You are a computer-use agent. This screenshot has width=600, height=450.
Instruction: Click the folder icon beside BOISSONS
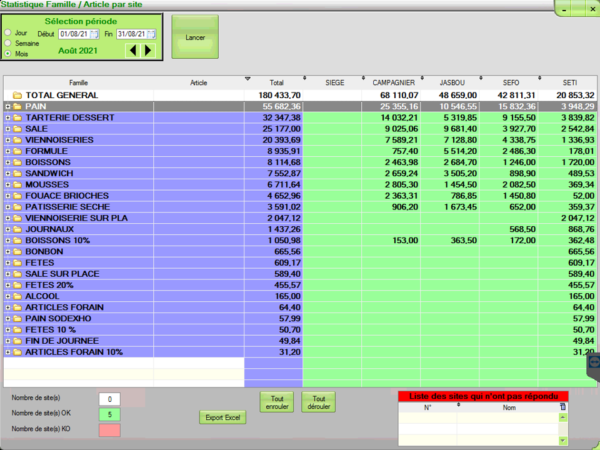tap(17, 161)
